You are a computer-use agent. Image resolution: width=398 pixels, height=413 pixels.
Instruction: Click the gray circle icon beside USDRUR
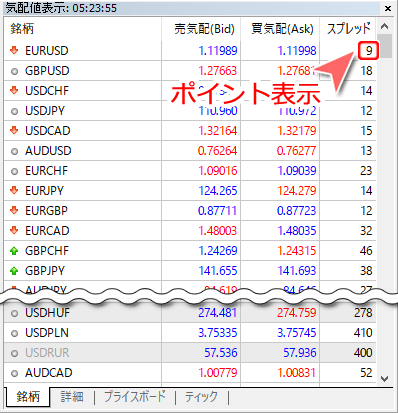14,353
